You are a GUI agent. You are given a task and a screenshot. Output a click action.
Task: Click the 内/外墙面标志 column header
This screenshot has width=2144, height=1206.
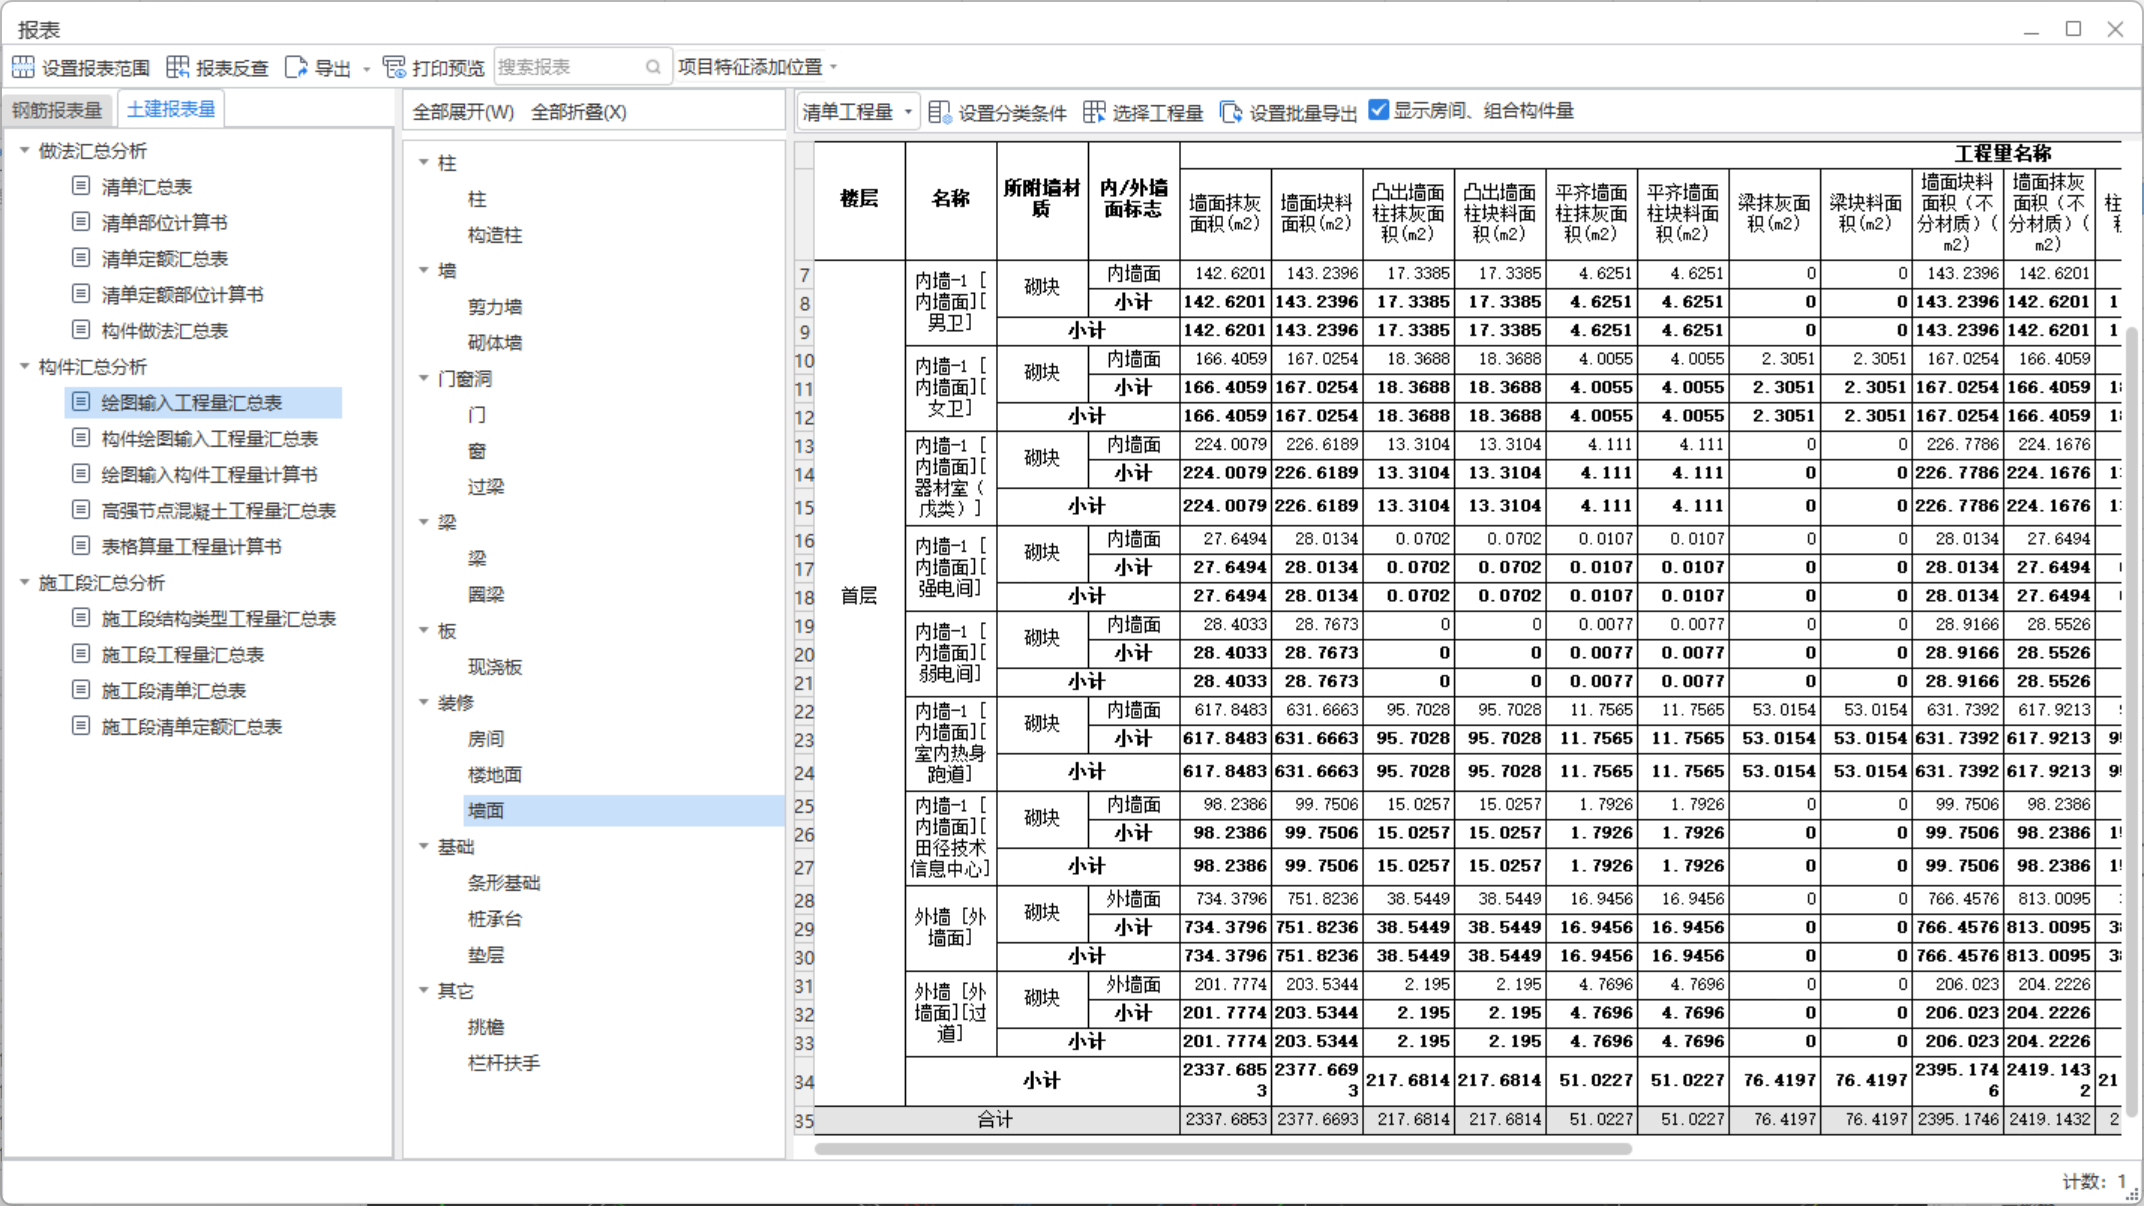[1133, 199]
